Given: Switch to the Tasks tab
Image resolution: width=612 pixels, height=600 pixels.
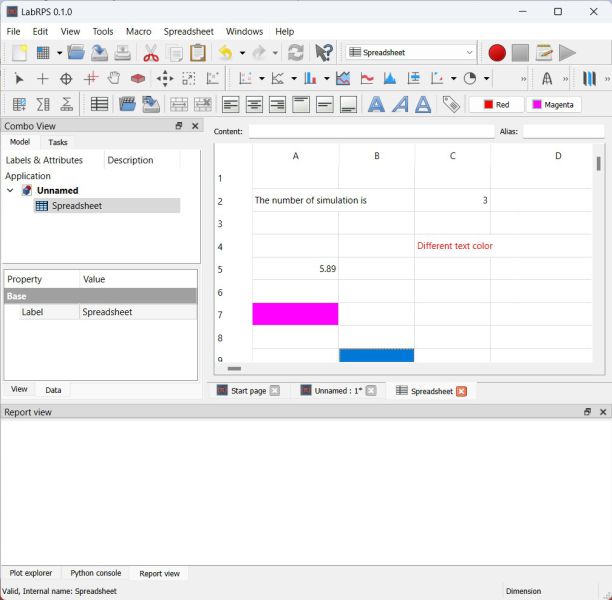Looking at the screenshot, I should (x=58, y=142).
